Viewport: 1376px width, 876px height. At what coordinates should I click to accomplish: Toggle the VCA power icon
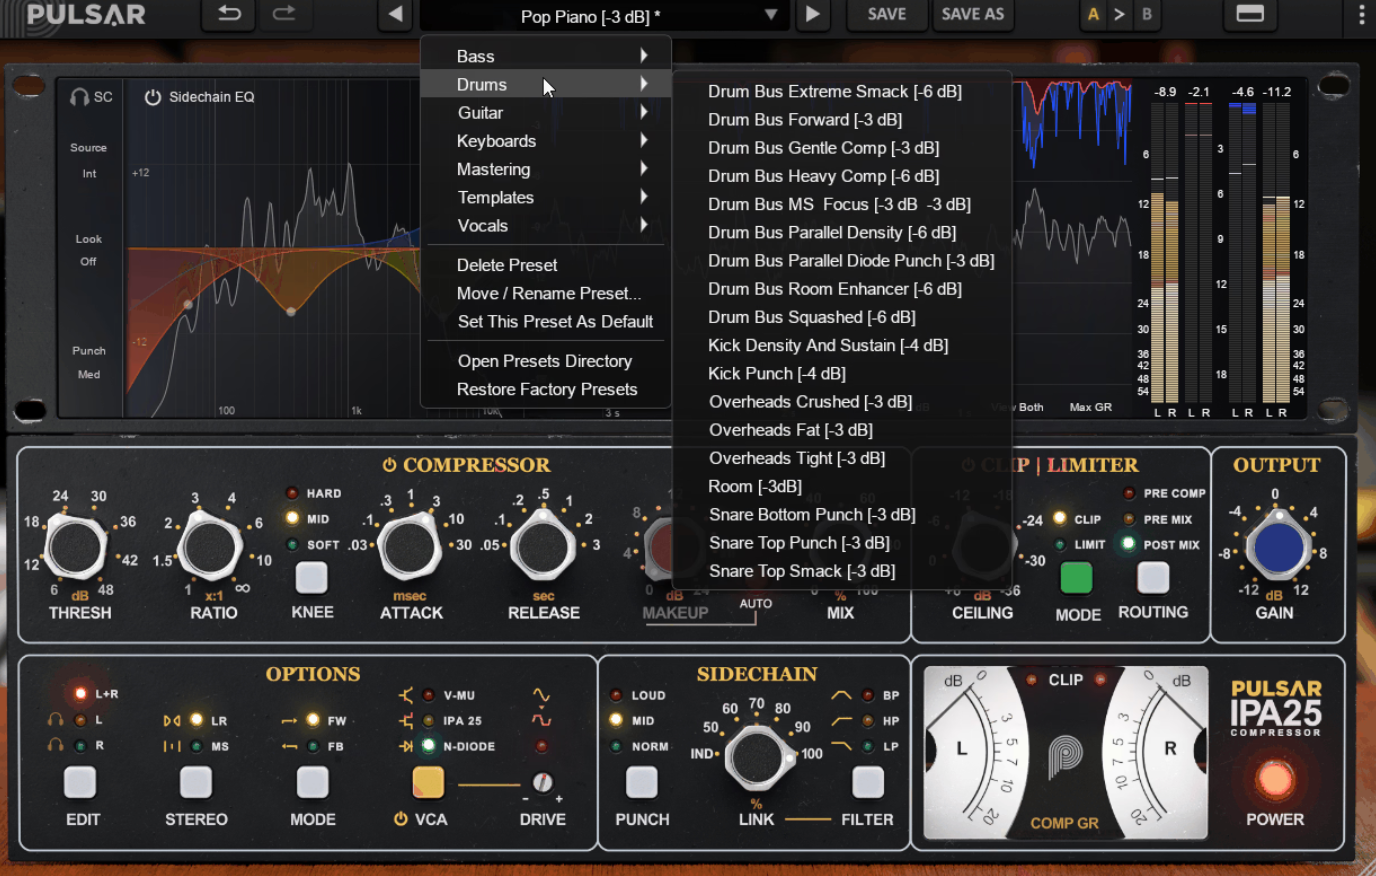pos(400,819)
